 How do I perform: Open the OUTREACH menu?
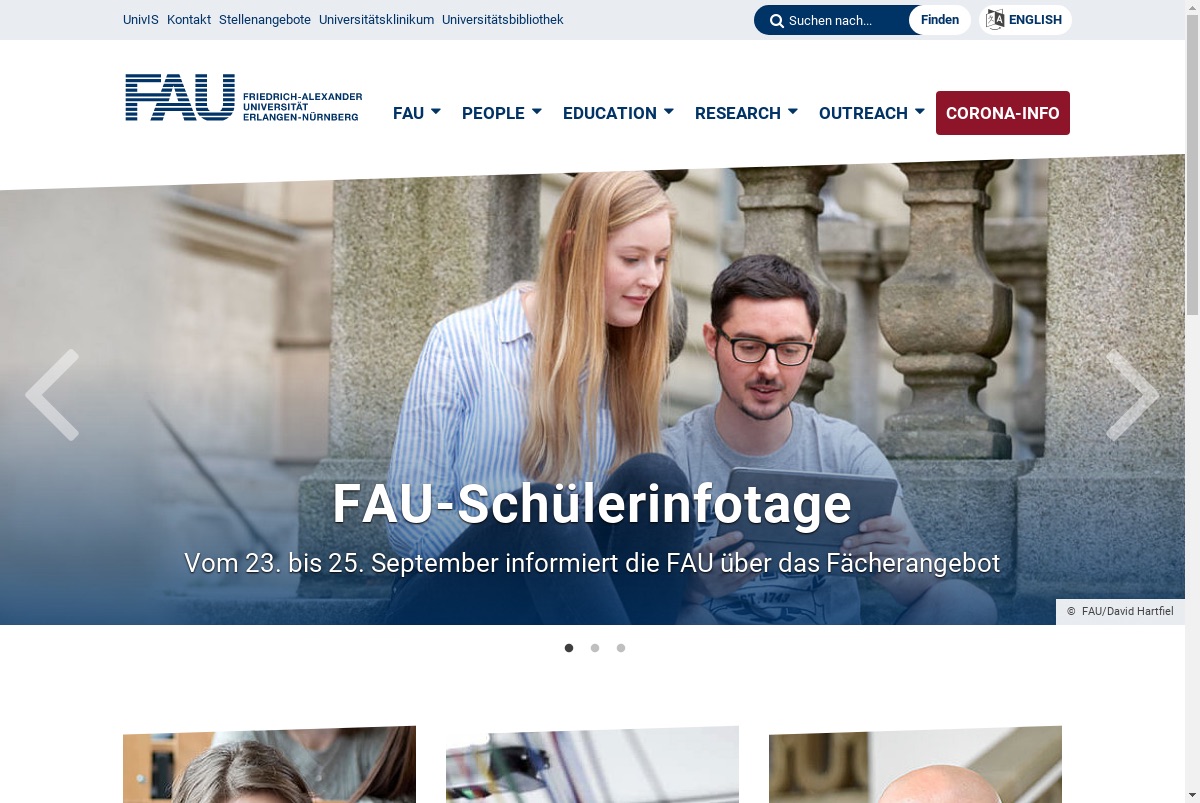pyautogui.click(x=872, y=113)
